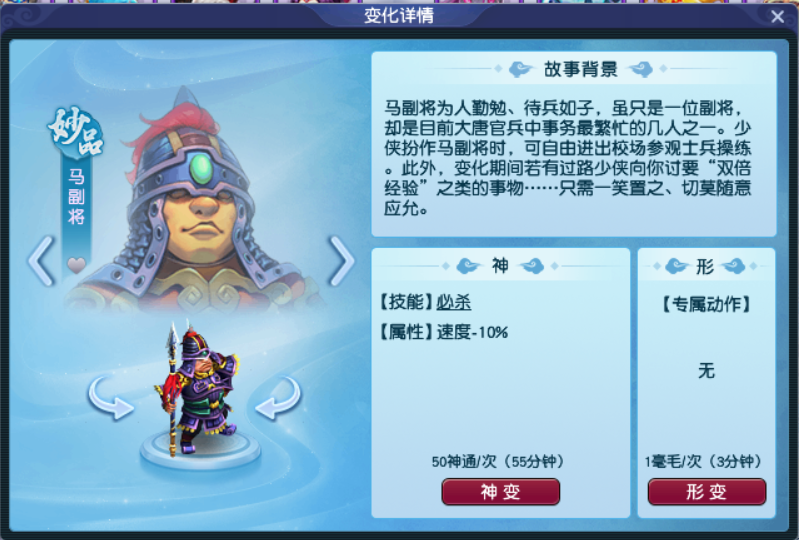Screen dimensions: 799x540
Task: Click the 专属动作 label
Action: pos(706,304)
